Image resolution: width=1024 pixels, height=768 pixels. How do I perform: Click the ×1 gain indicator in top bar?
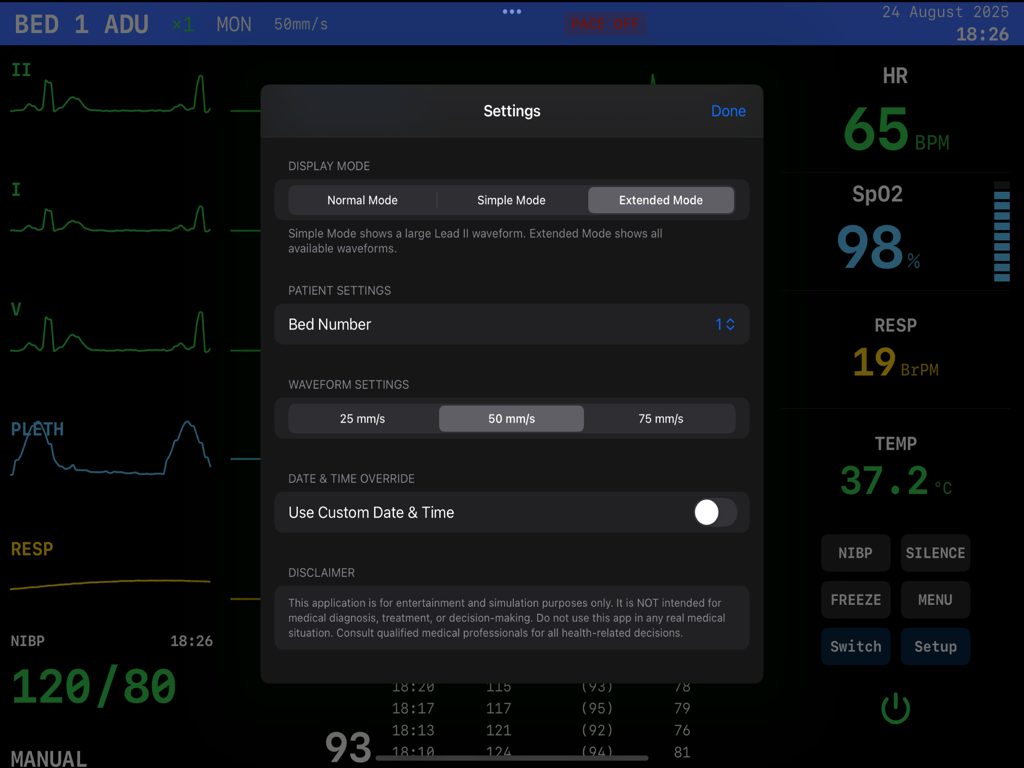(182, 24)
